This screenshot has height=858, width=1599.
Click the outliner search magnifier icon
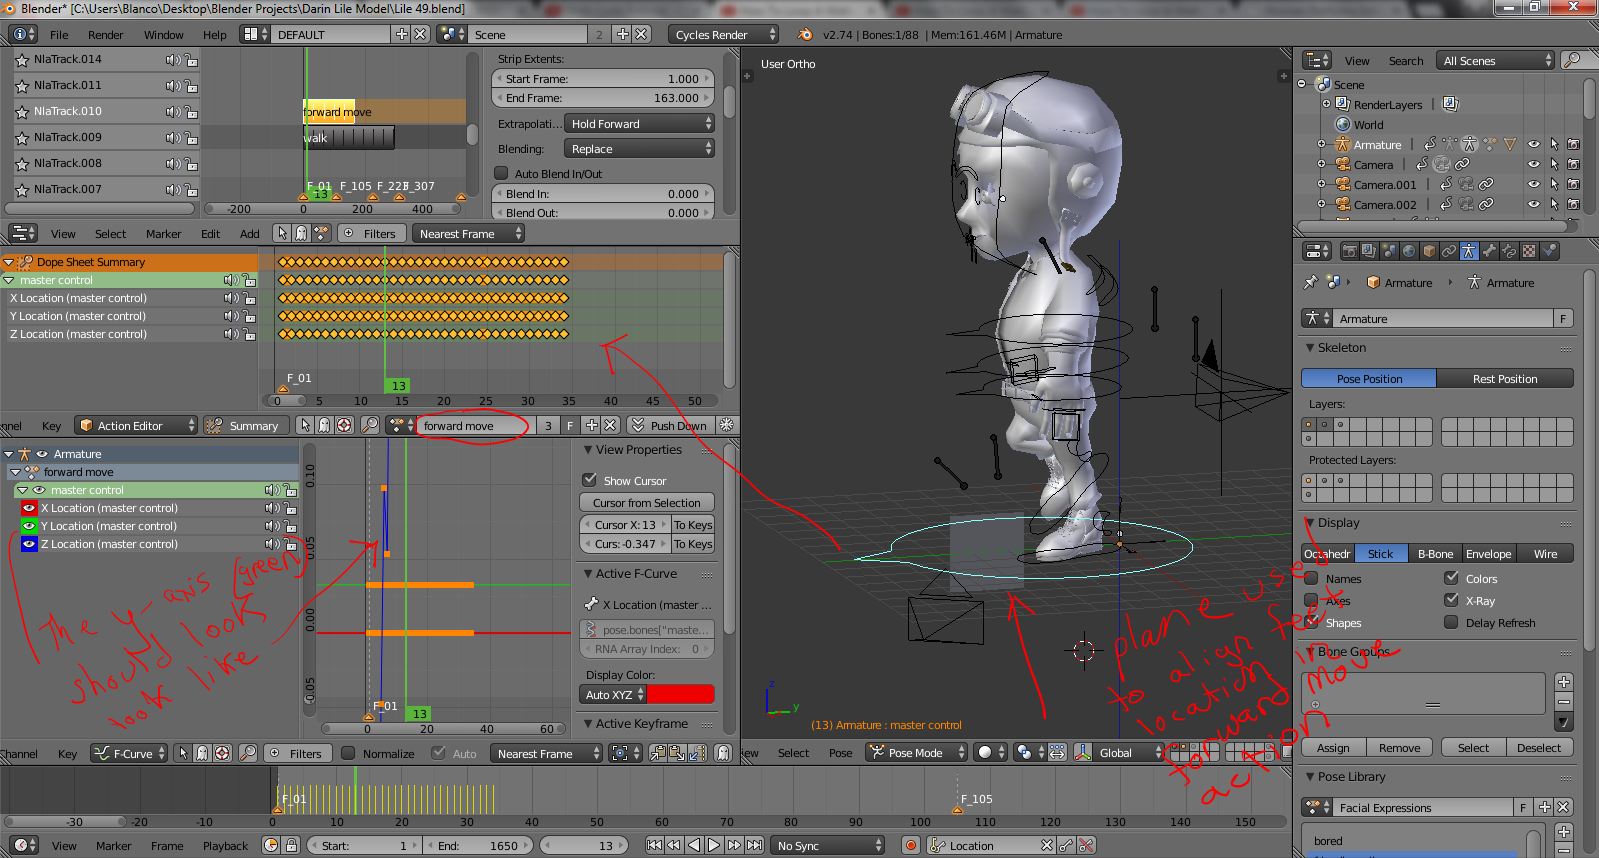point(1572,61)
